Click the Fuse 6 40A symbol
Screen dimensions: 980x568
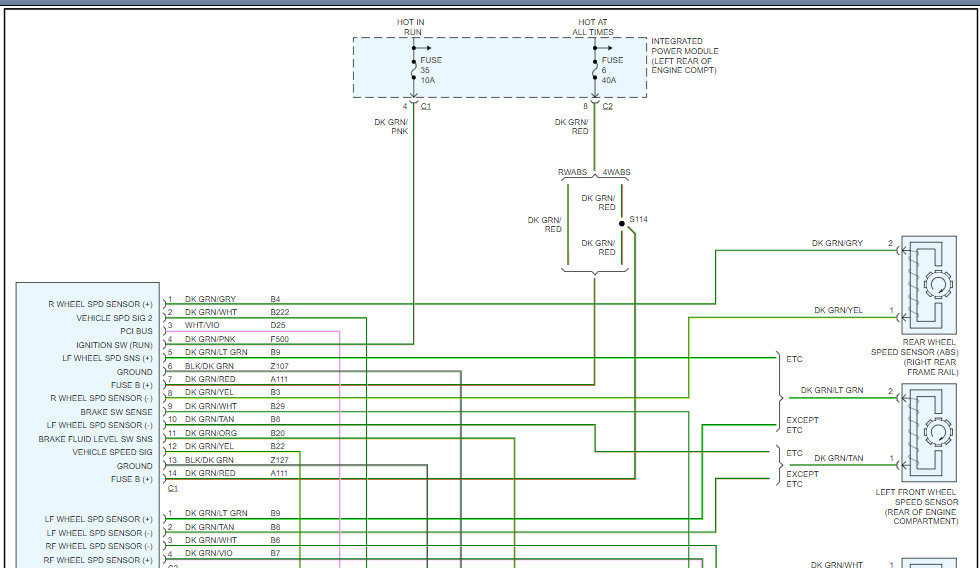click(595, 69)
